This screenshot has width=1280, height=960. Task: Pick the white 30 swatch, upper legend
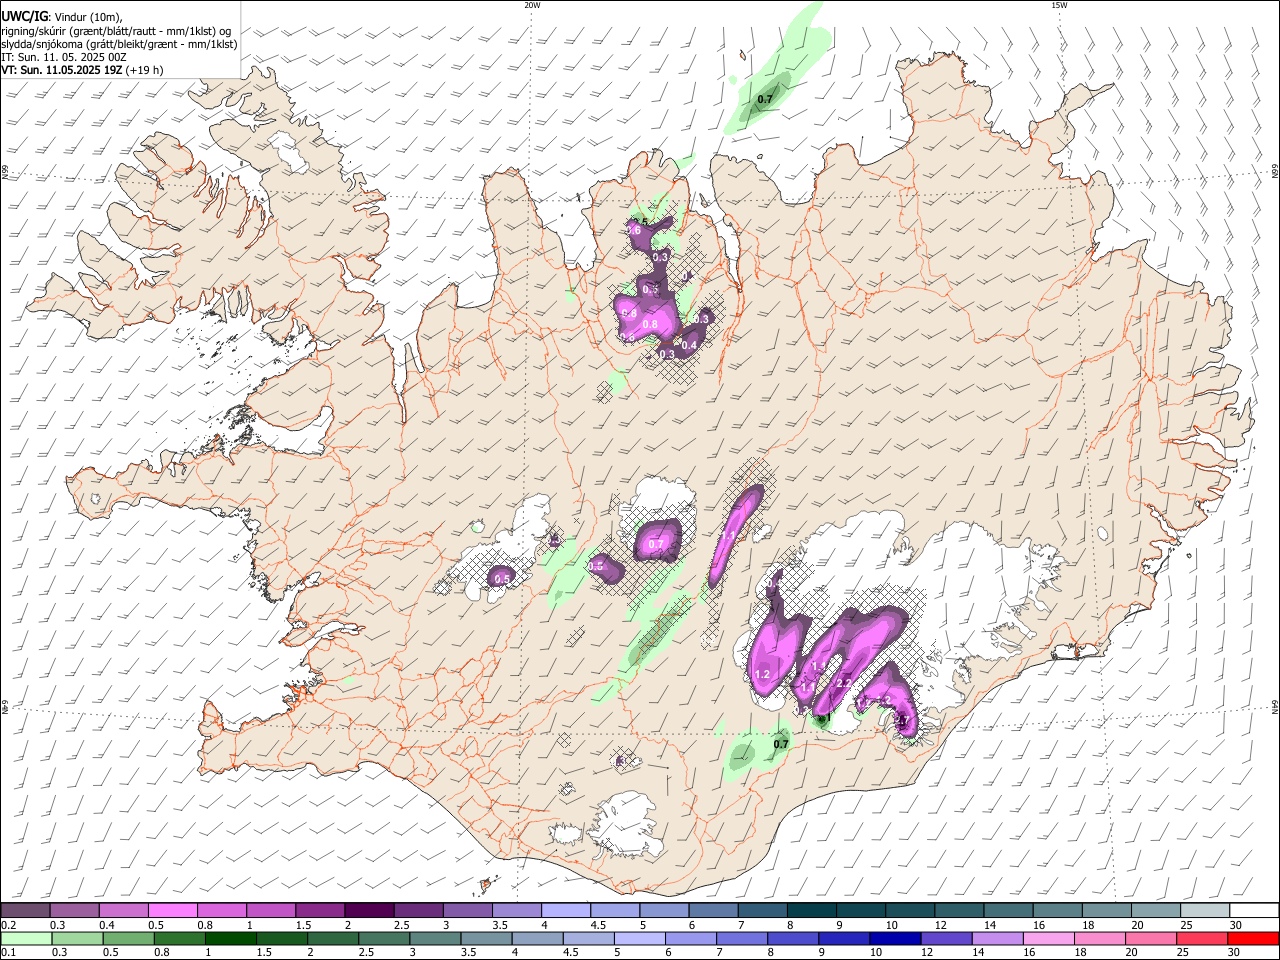pyautogui.click(x=1254, y=911)
